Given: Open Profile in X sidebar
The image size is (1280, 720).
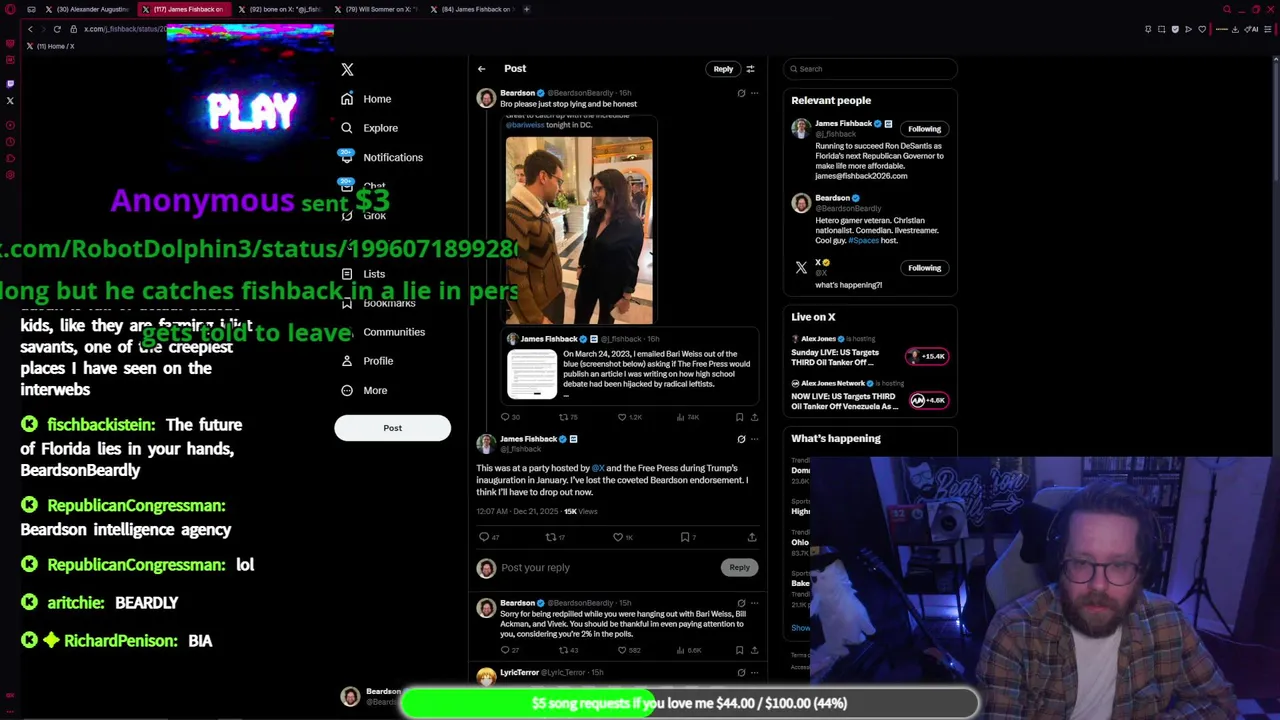Looking at the screenshot, I should [367, 361].
